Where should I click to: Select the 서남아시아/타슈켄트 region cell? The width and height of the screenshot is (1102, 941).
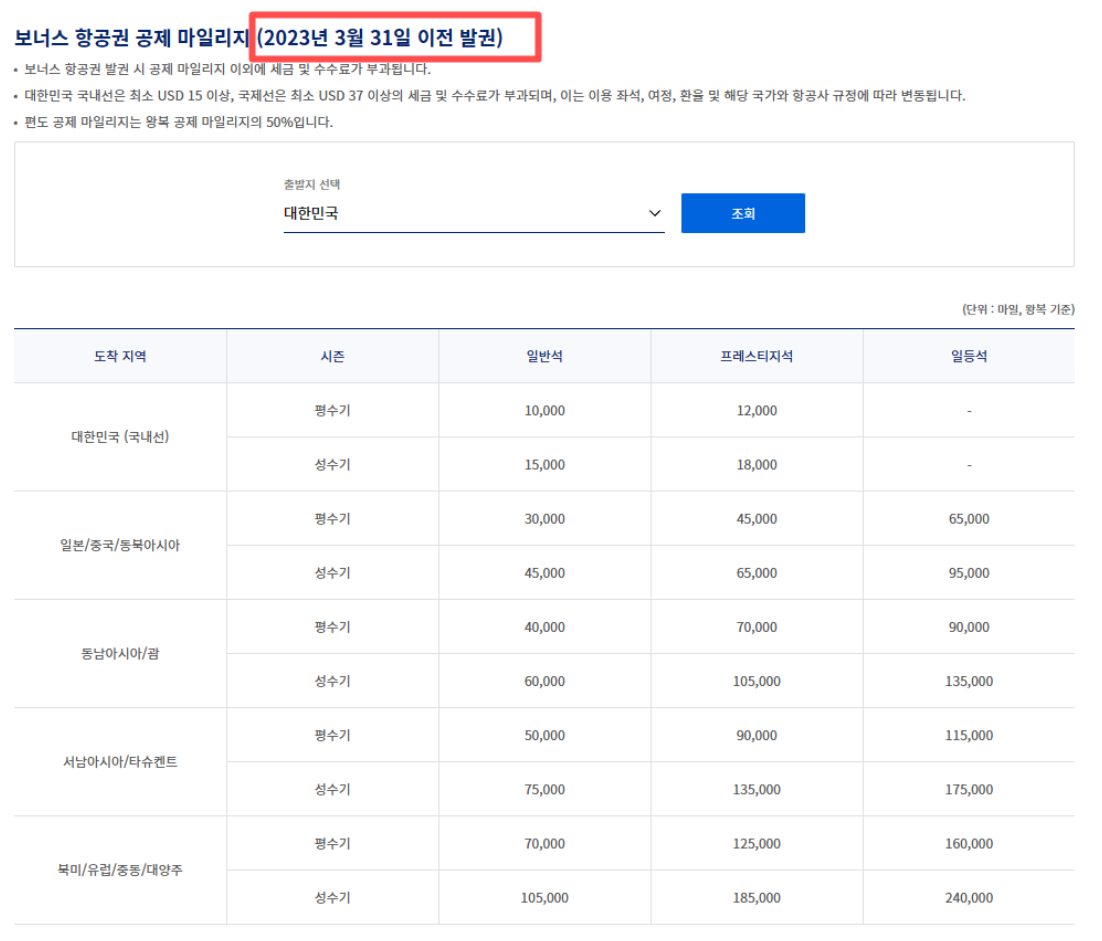pos(122,761)
